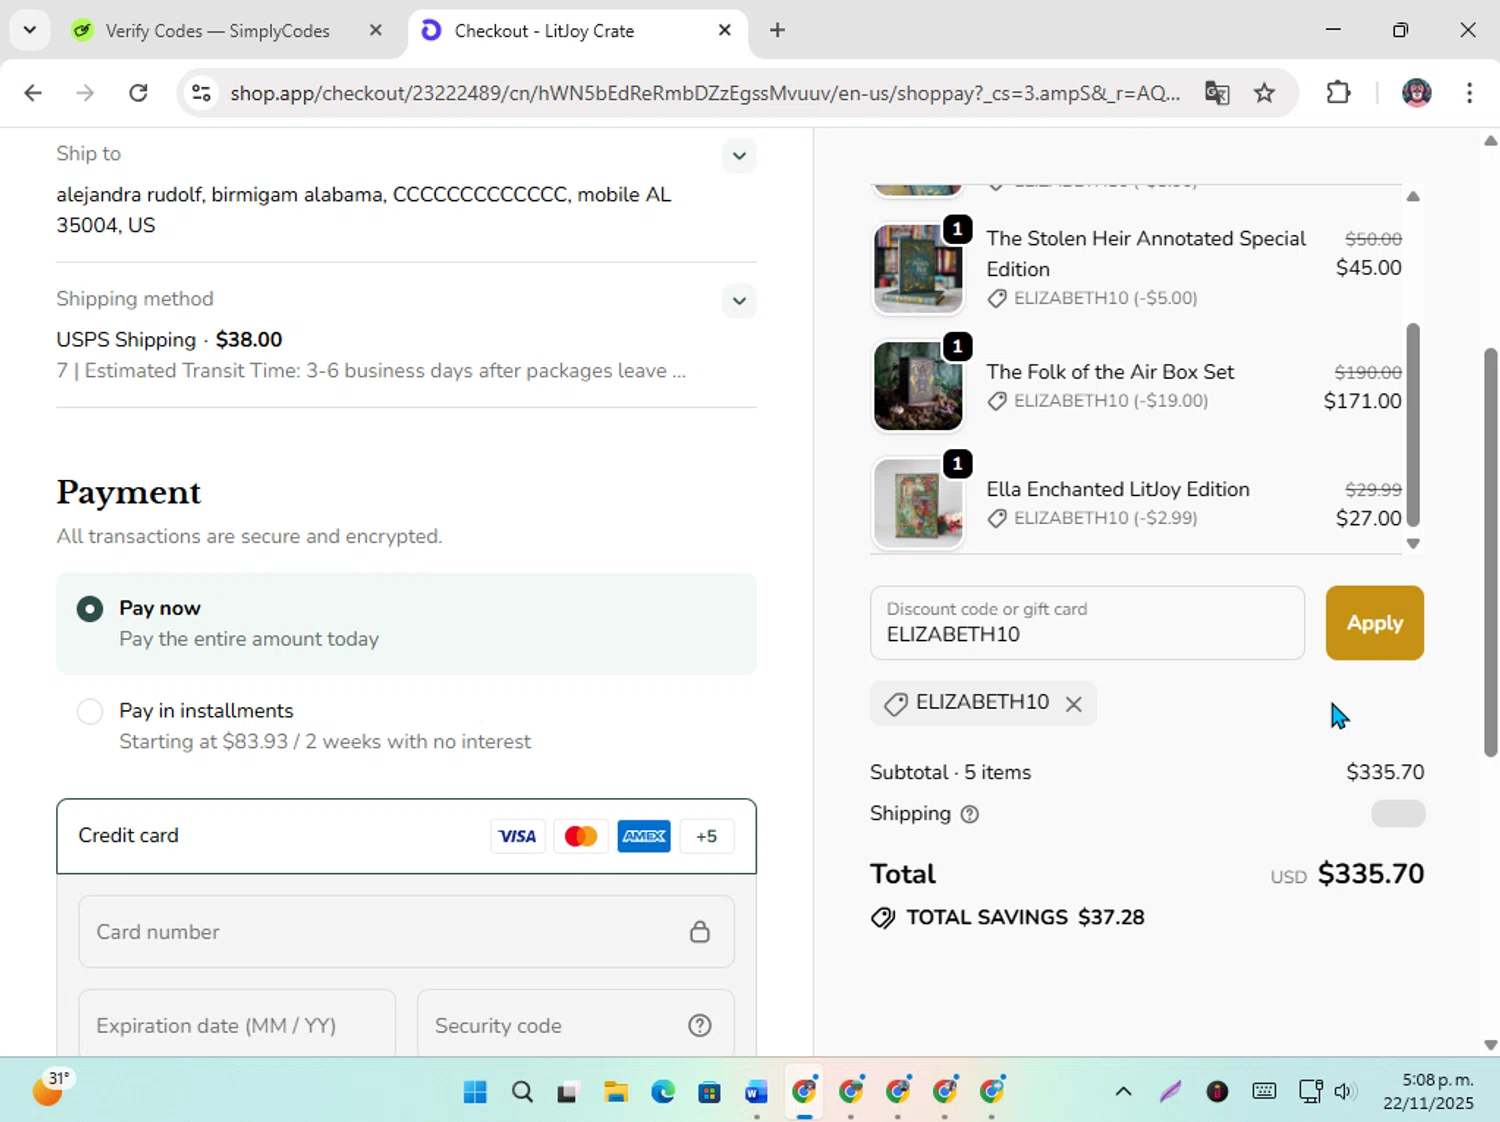This screenshot has width=1500, height=1122.
Task: Open the Windows Start menu
Action: 475,1092
